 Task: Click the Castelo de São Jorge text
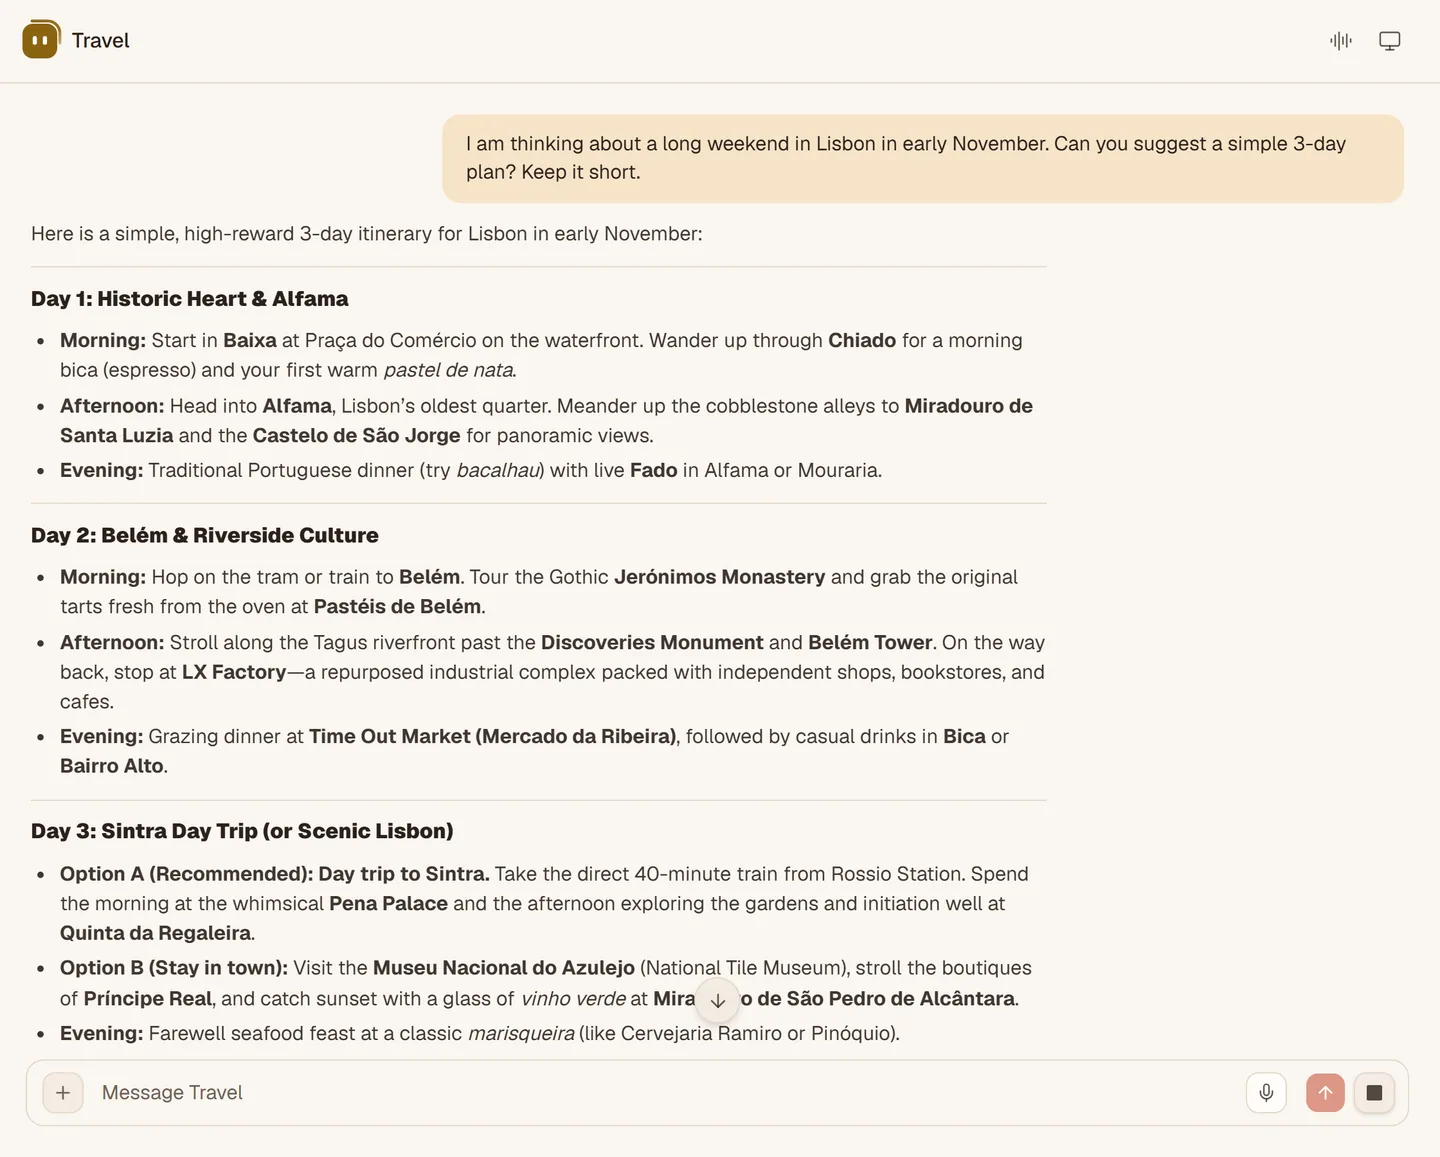[357, 436]
